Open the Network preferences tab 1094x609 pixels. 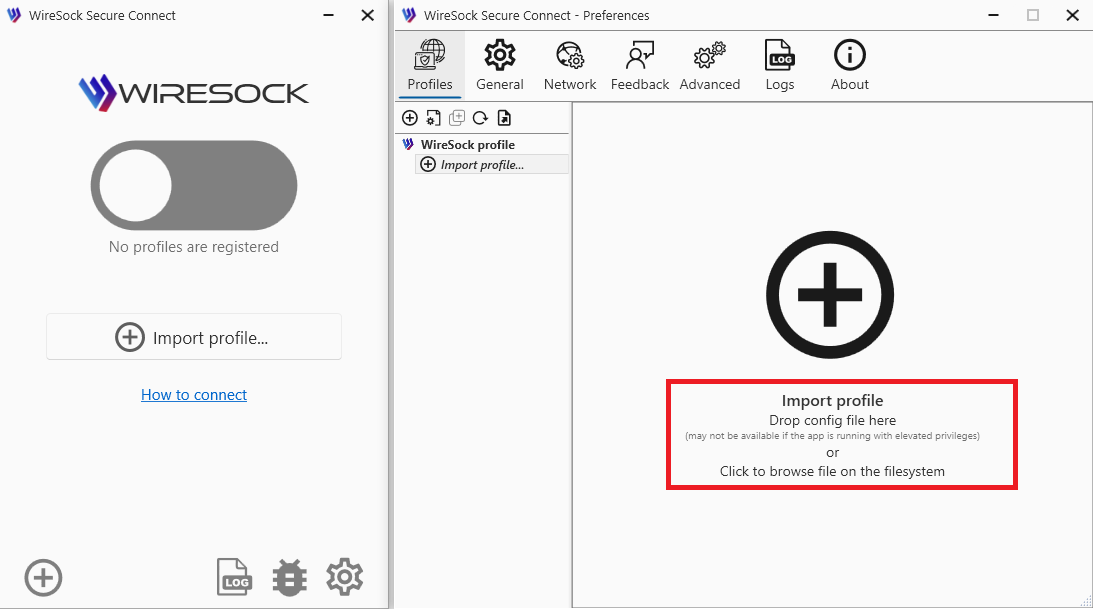pyautogui.click(x=570, y=66)
